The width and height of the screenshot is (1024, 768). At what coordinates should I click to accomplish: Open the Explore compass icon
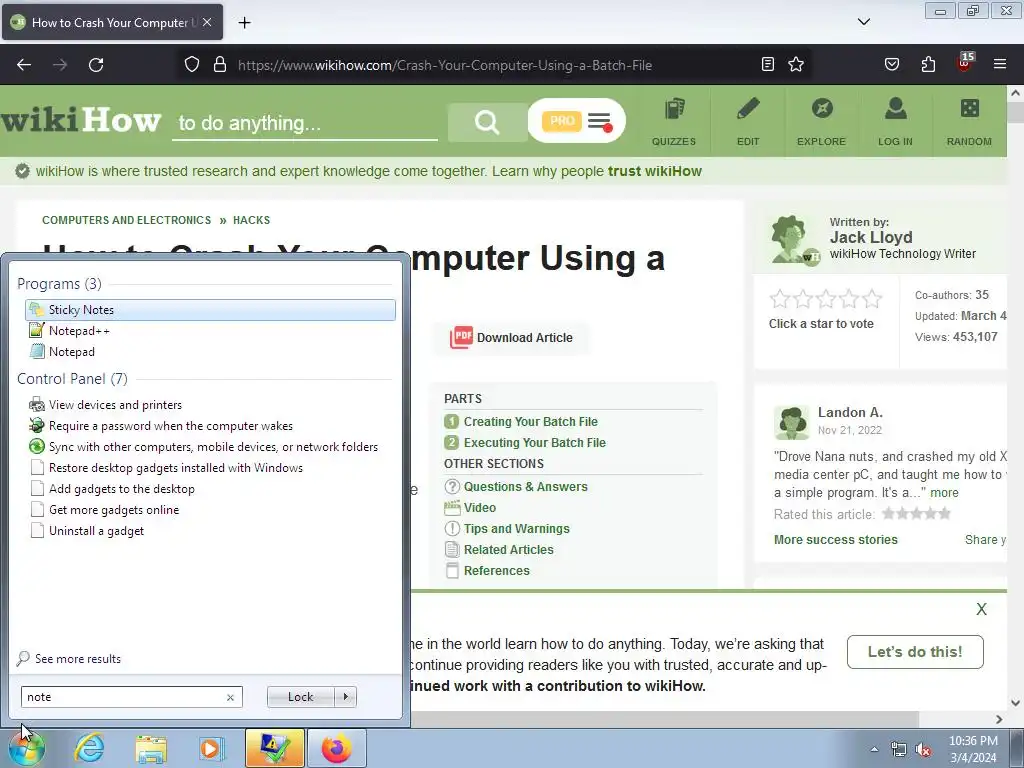click(x=822, y=121)
